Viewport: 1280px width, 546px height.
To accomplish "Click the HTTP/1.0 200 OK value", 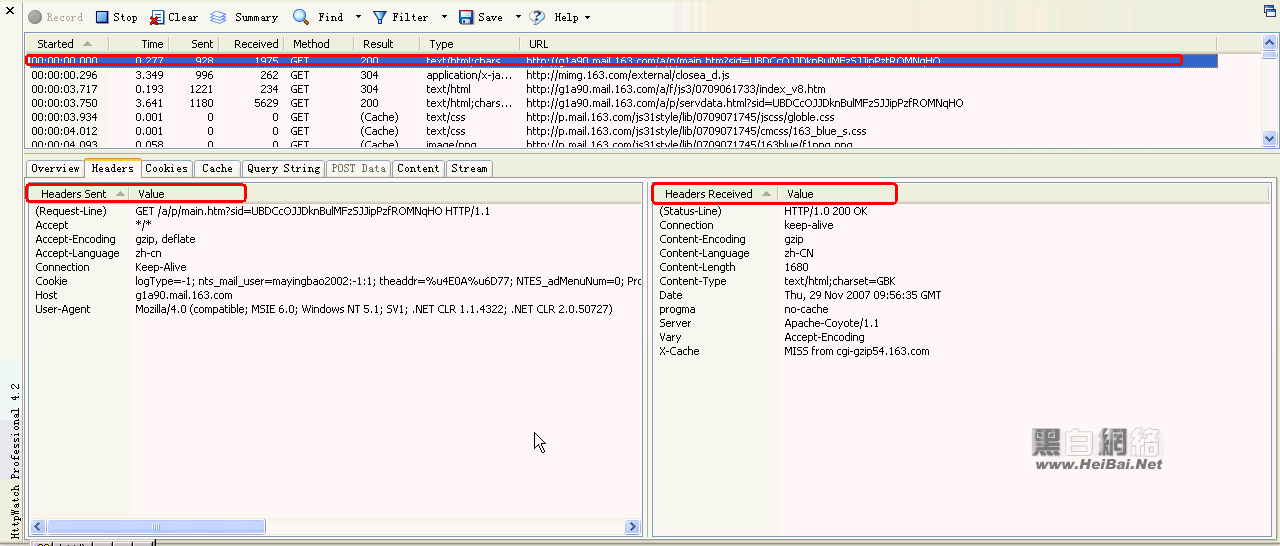I will point(825,211).
